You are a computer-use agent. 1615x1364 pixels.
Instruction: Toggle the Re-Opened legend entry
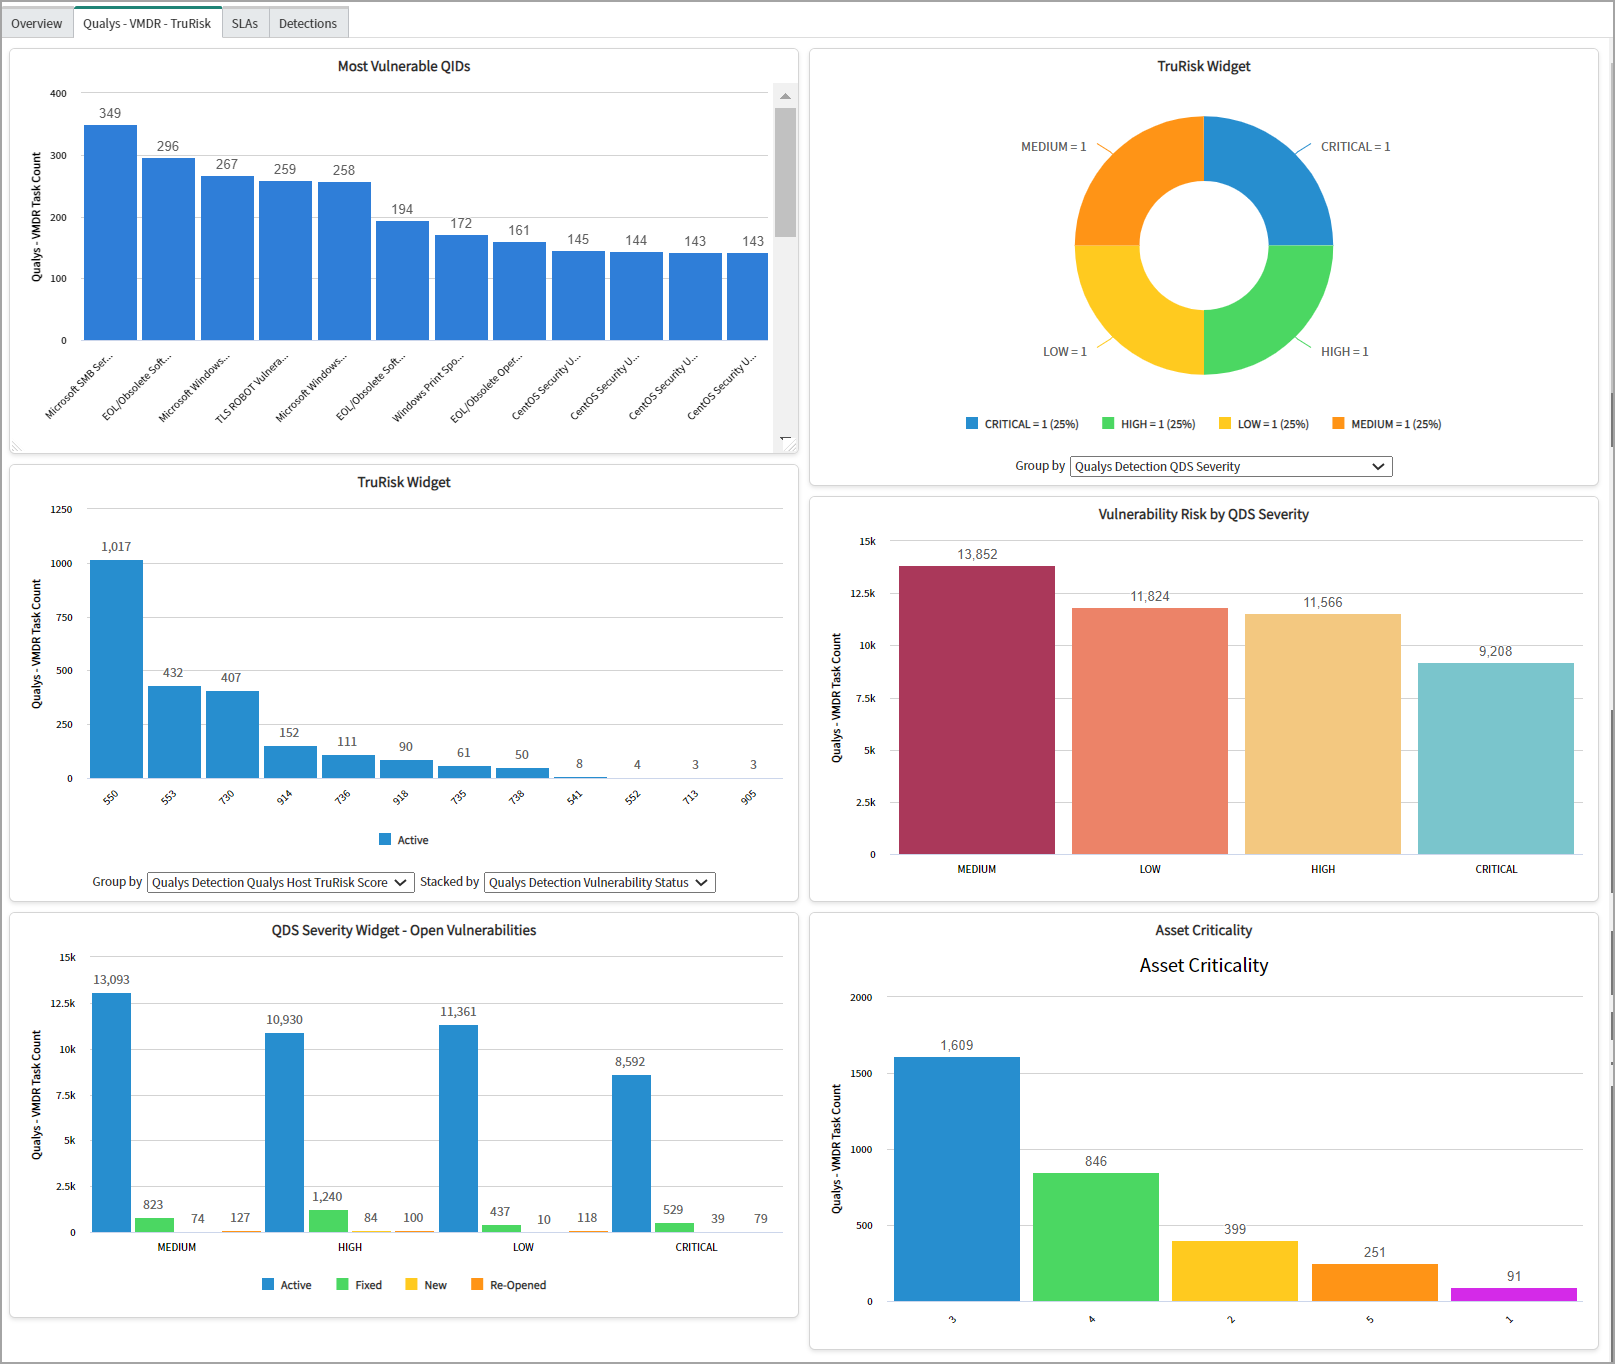[508, 1284]
